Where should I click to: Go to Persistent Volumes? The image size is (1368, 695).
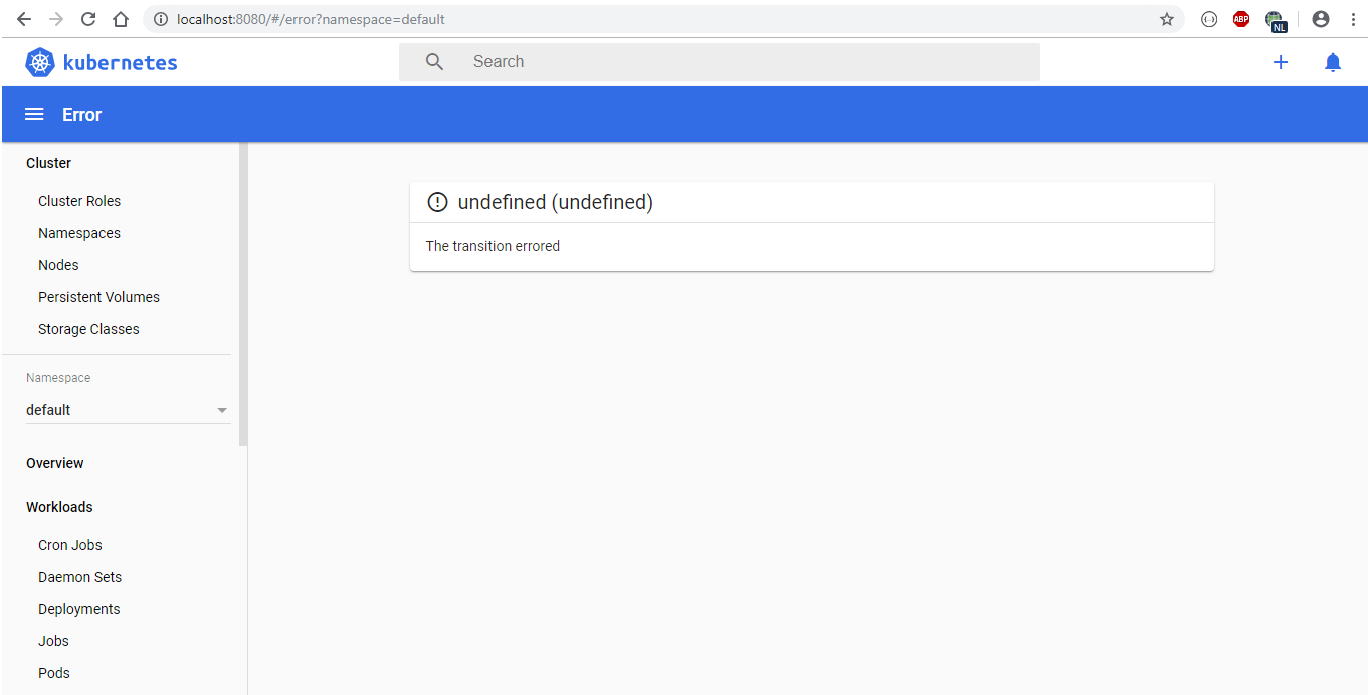(x=98, y=296)
